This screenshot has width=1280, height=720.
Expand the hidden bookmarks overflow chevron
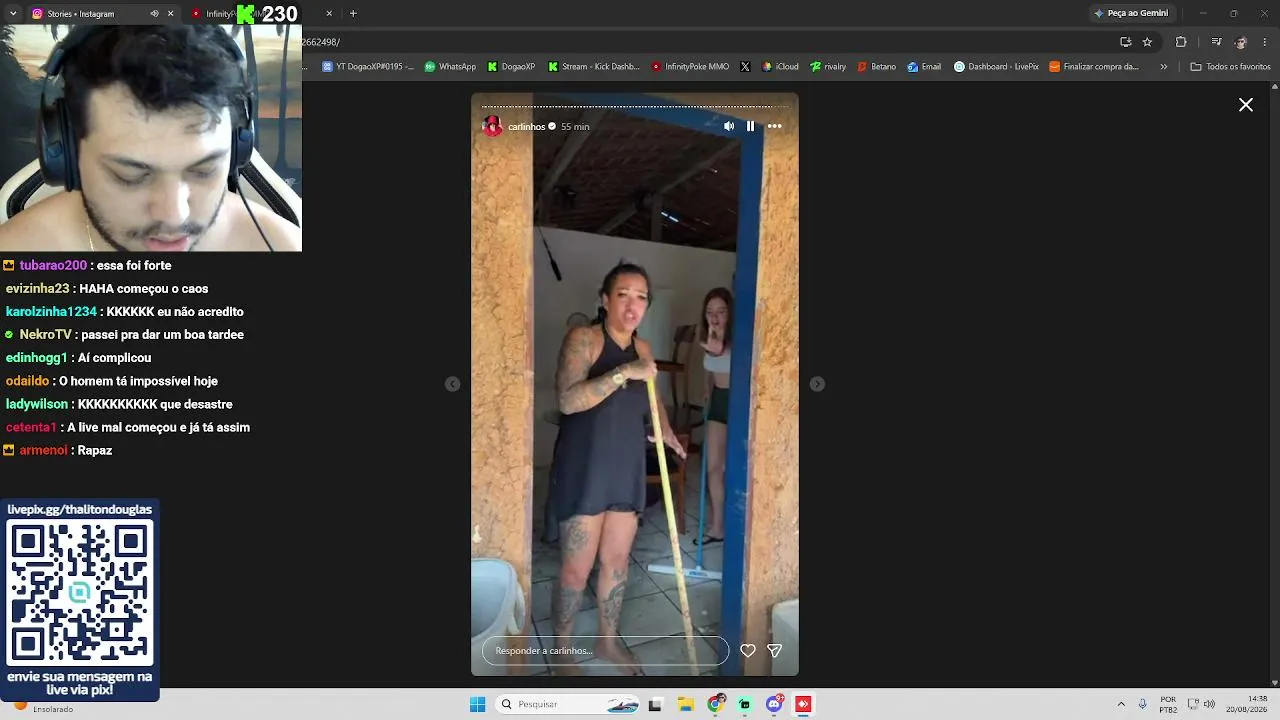1163,67
